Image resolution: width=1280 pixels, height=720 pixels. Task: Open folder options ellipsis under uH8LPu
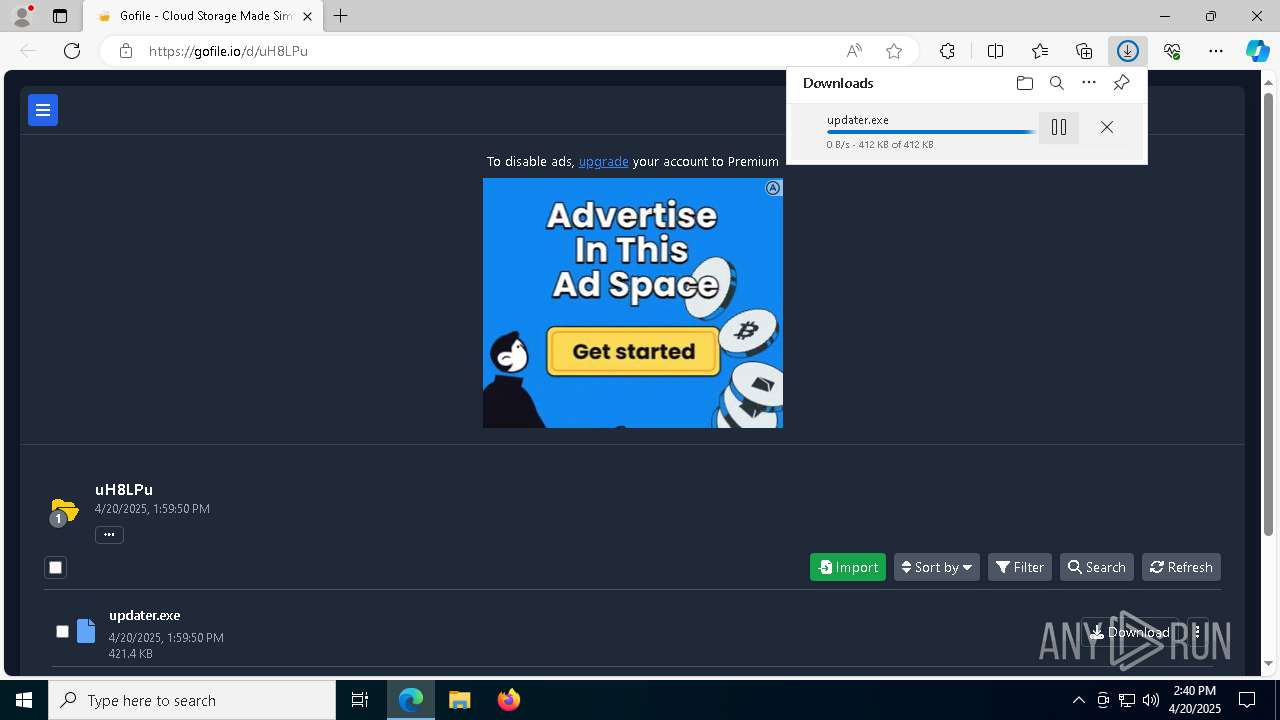(109, 534)
